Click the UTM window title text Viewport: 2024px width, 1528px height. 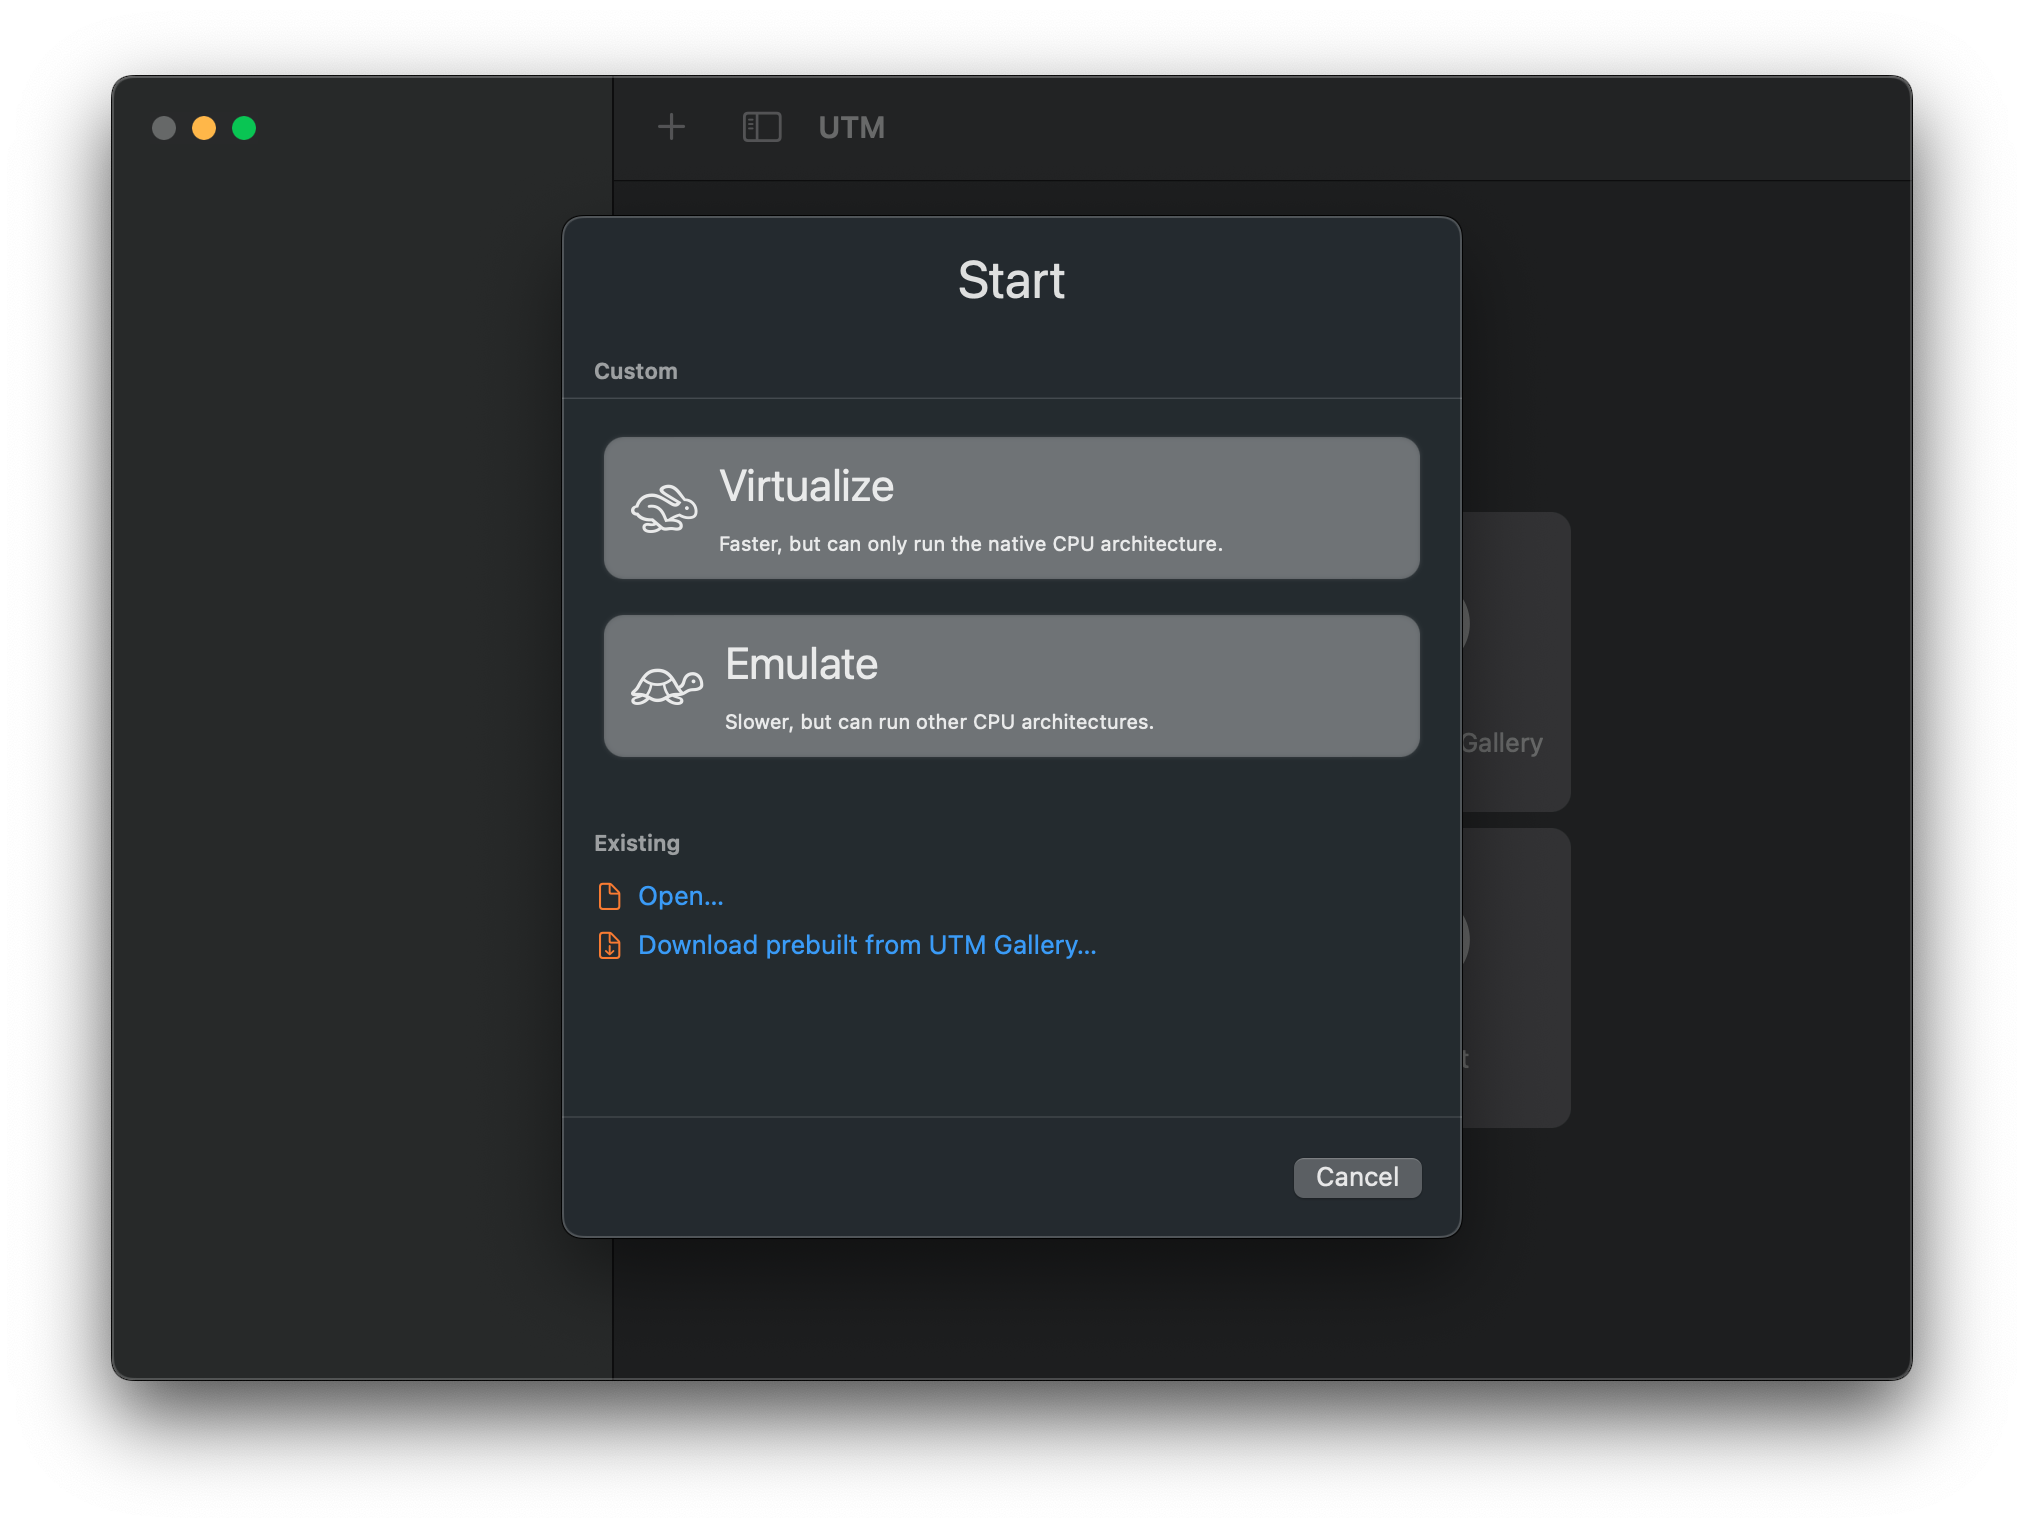(x=851, y=128)
